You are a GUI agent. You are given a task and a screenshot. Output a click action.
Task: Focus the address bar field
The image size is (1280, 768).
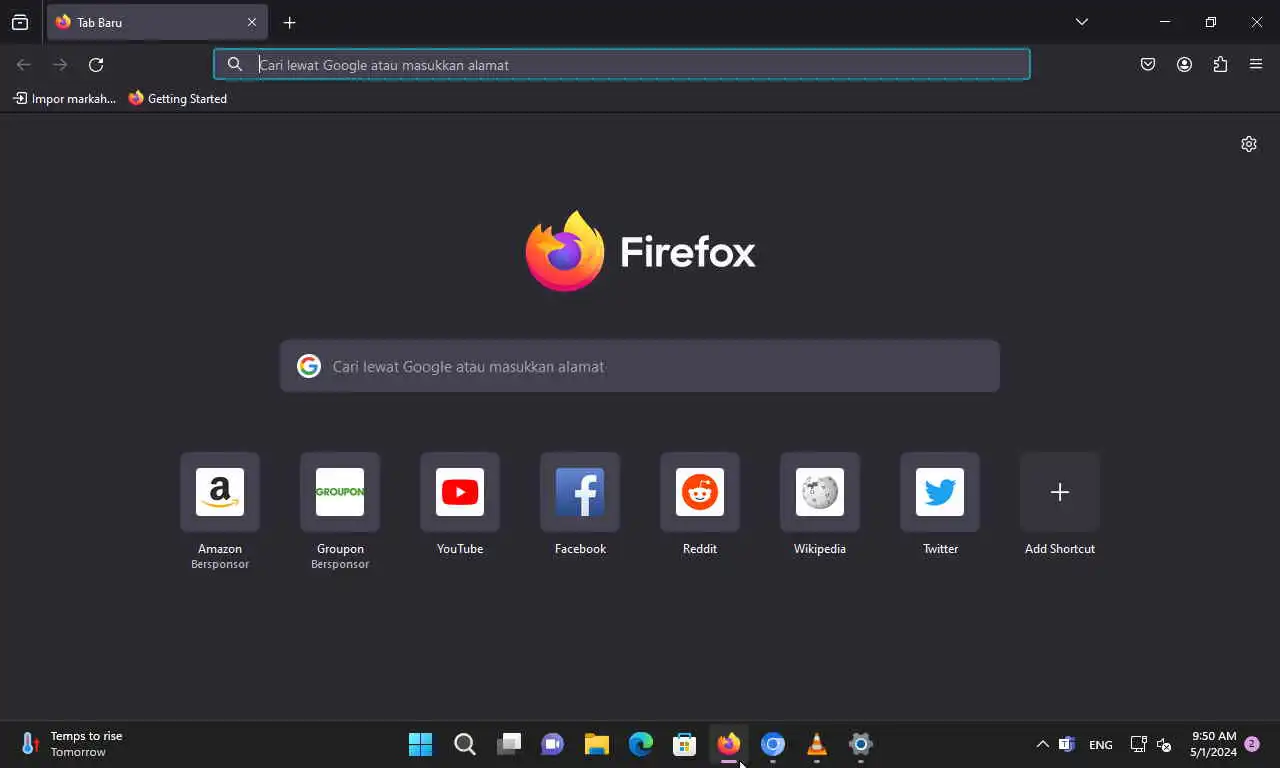point(621,64)
